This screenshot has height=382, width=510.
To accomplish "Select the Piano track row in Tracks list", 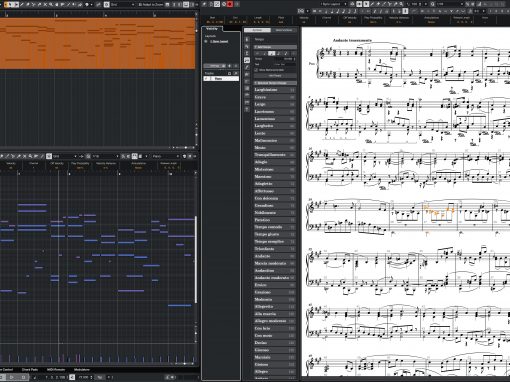I will (x=221, y=79).
